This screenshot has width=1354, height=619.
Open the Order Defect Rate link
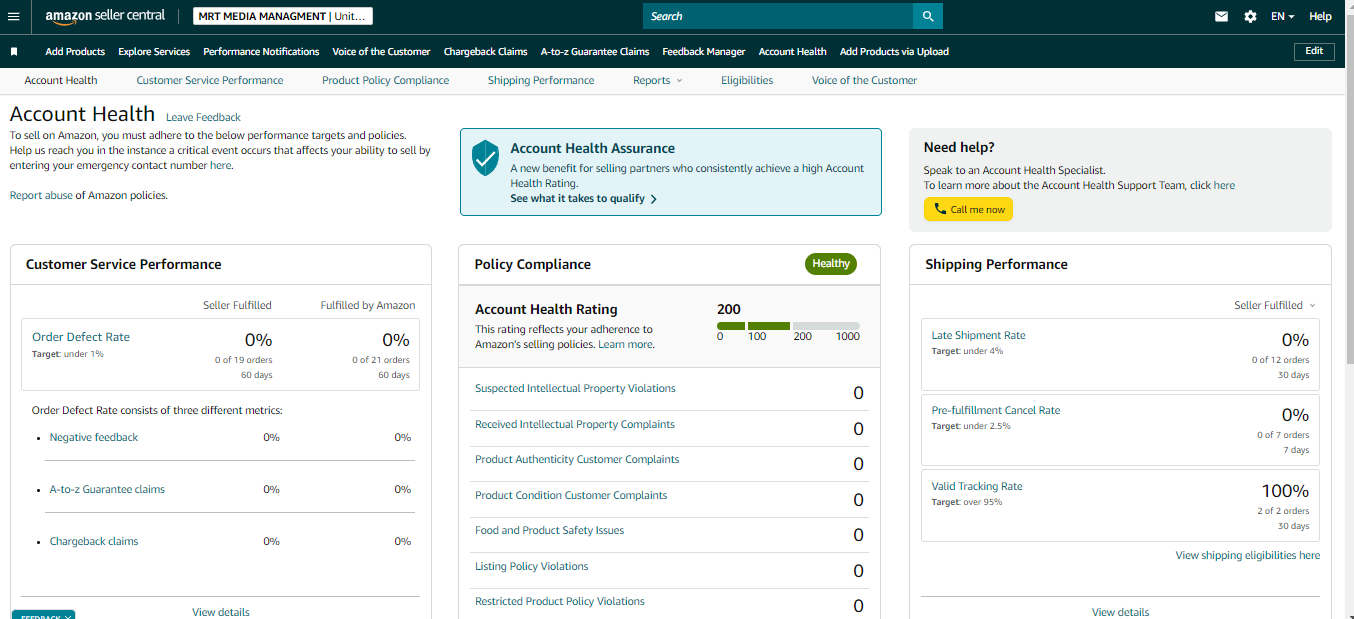coord(81,337)
